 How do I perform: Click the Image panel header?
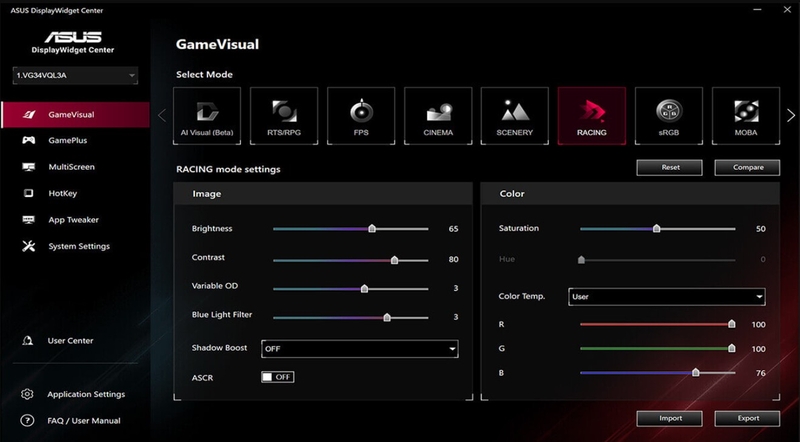click(x=323, y=194)
